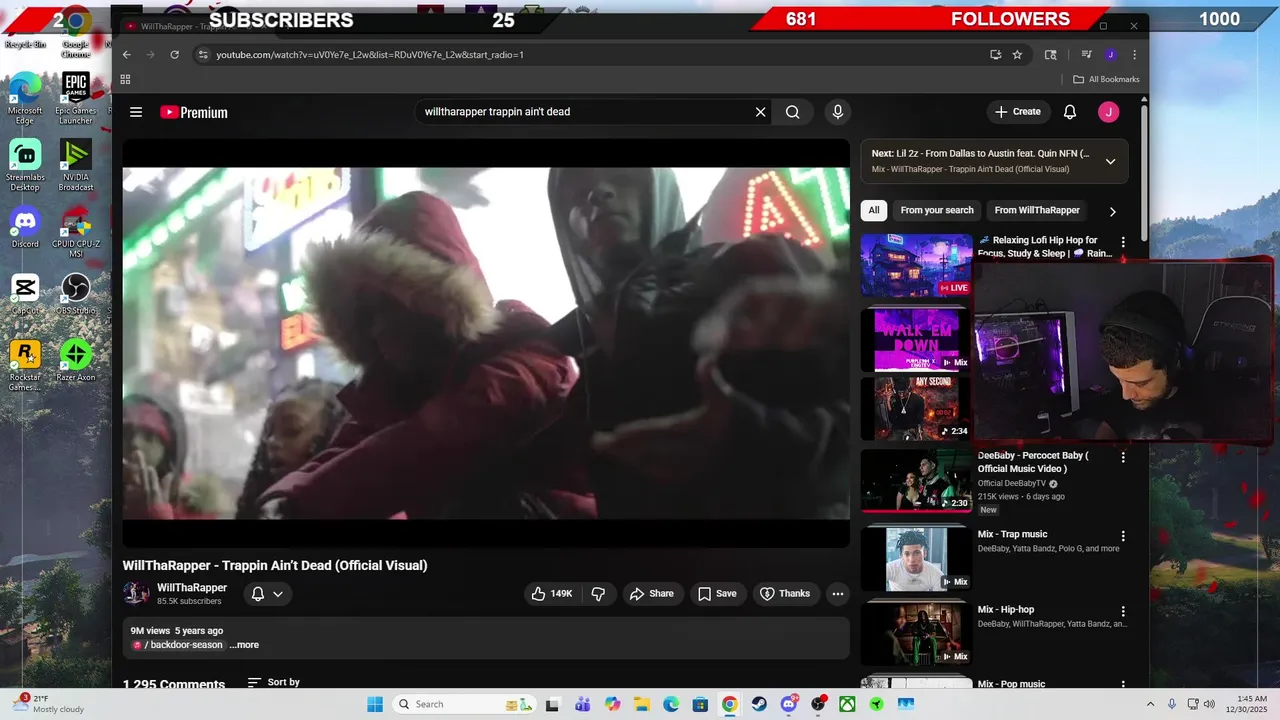
Task: Open weather widget showing 21°F
Action: [48, 704]
